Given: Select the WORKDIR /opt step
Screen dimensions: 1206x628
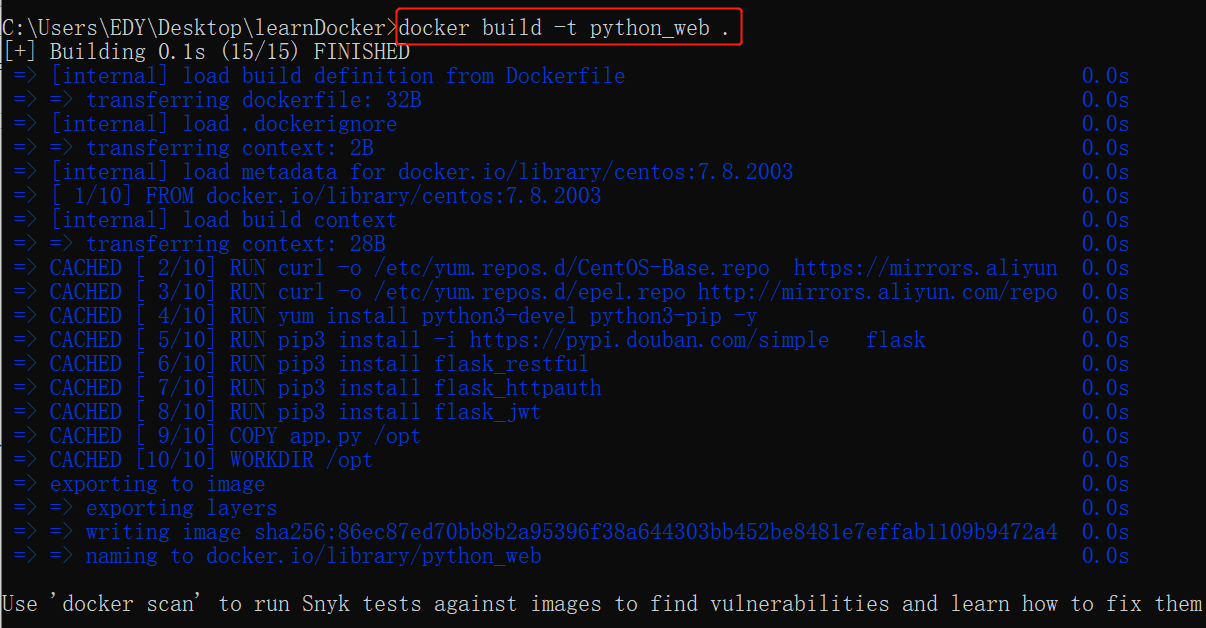Looking at the screenshot, I should point(301,460).
